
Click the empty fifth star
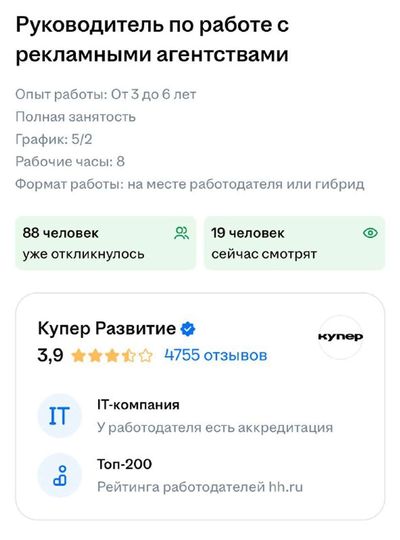[145, 355]
